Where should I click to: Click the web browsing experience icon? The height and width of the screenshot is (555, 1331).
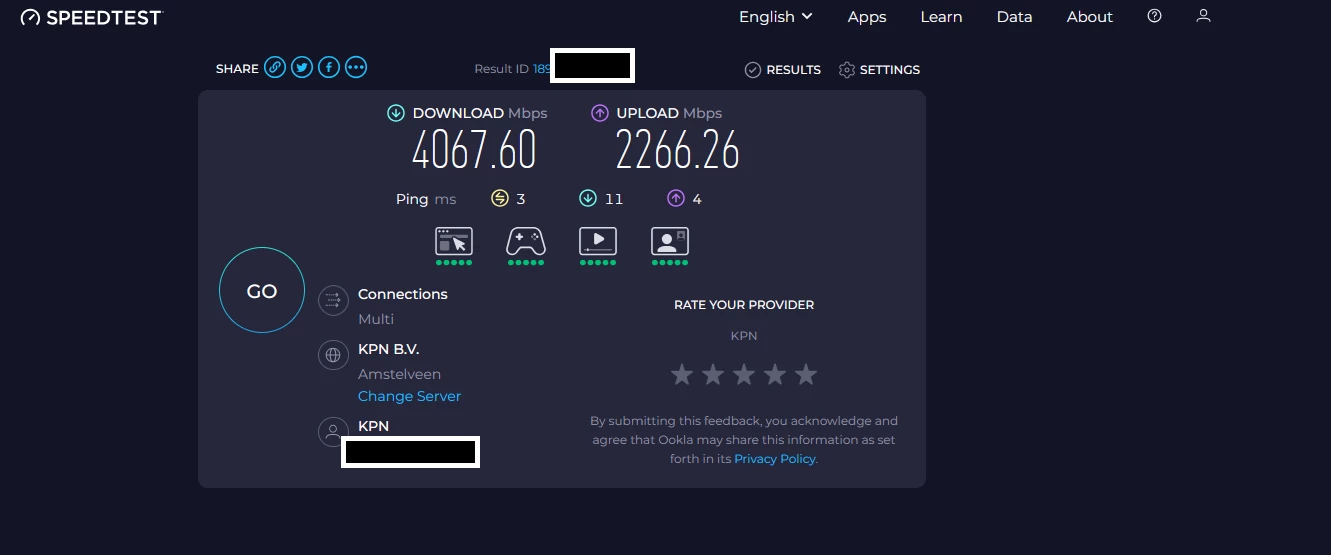(x=454, y=241)
